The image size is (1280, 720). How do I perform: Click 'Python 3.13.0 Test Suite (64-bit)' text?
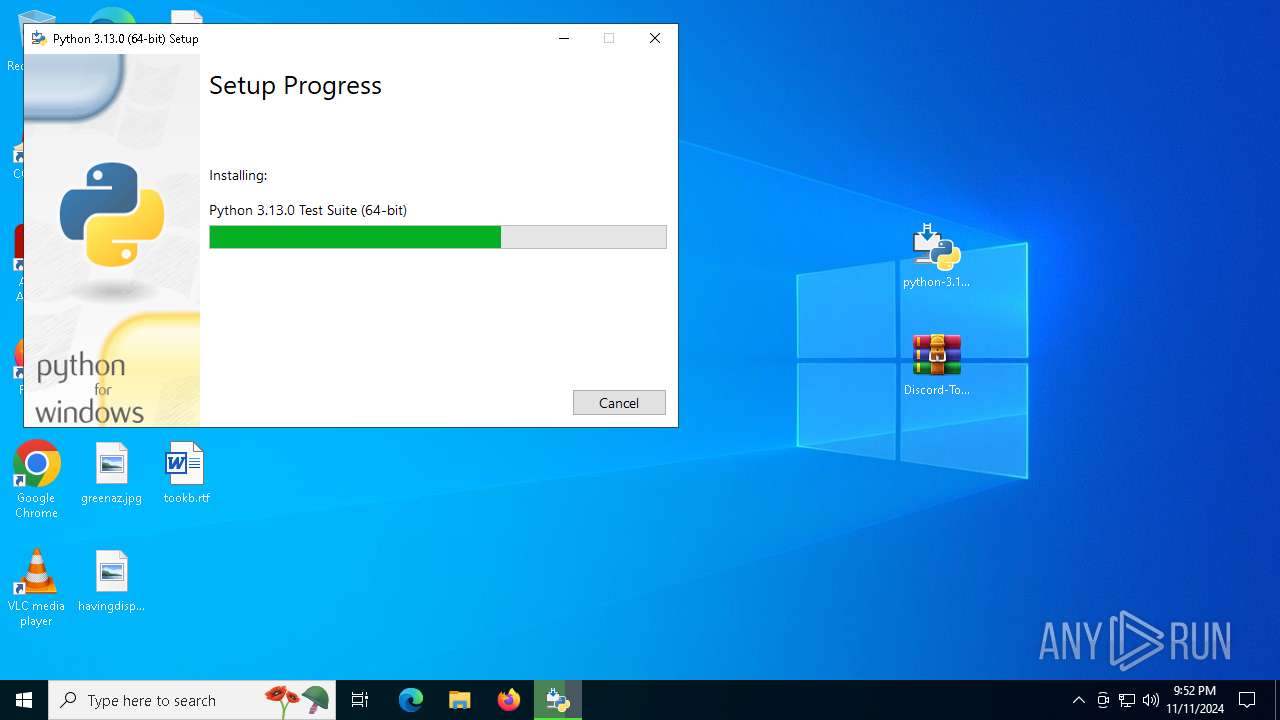click(308, 210)
